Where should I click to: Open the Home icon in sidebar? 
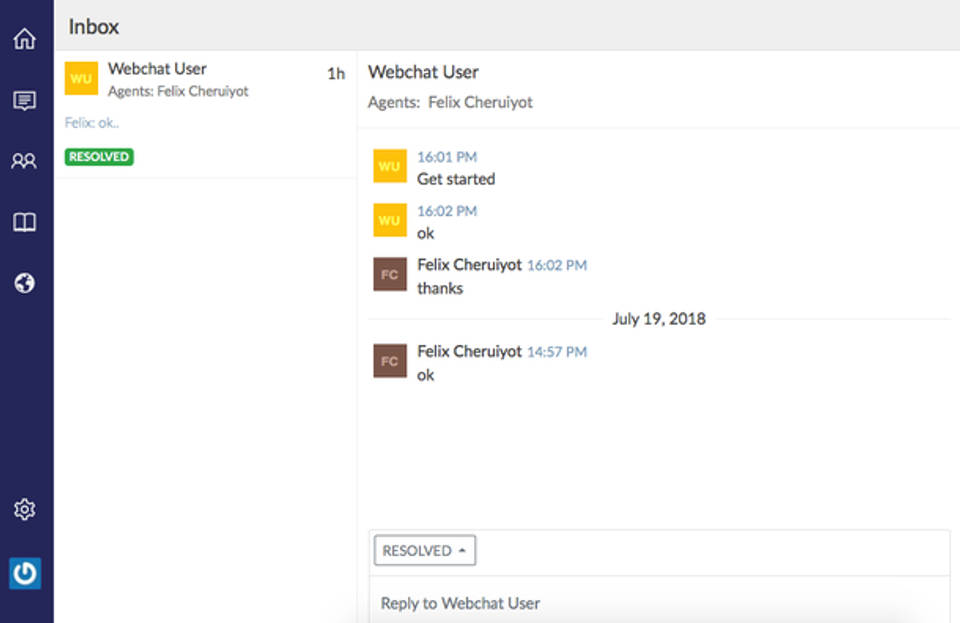coord(25,39)
